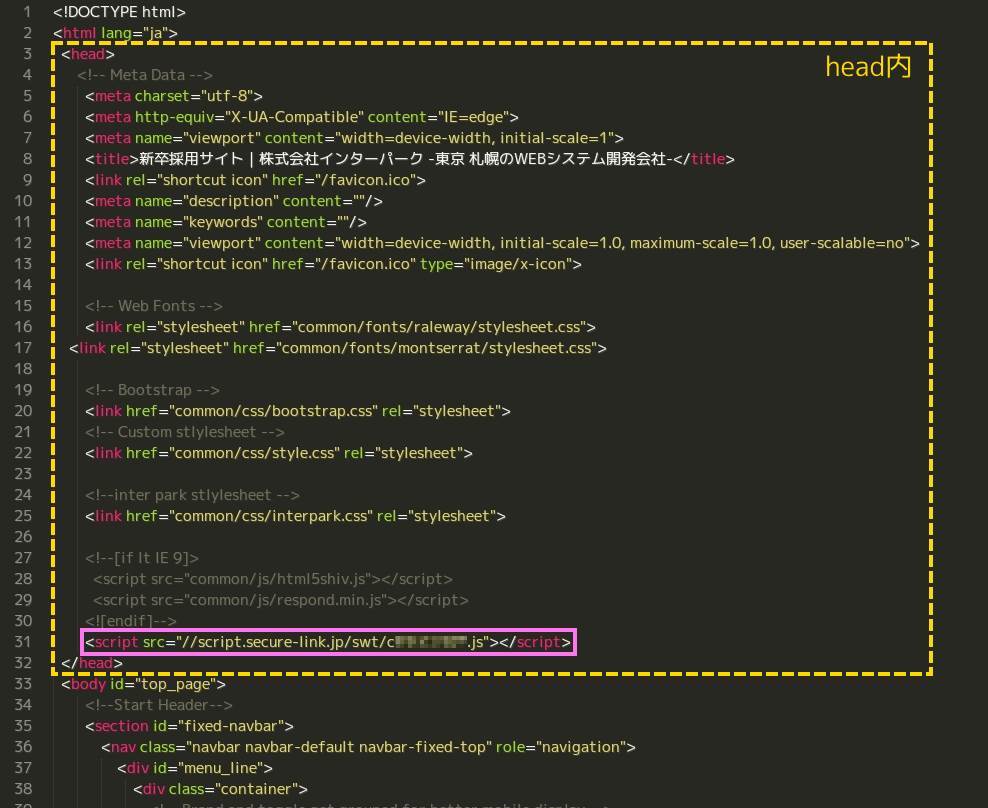Image resolution: width=988 pixels, height=808 pixels.
Task: Click the meta charset utf-8 line
Action: 173,97
